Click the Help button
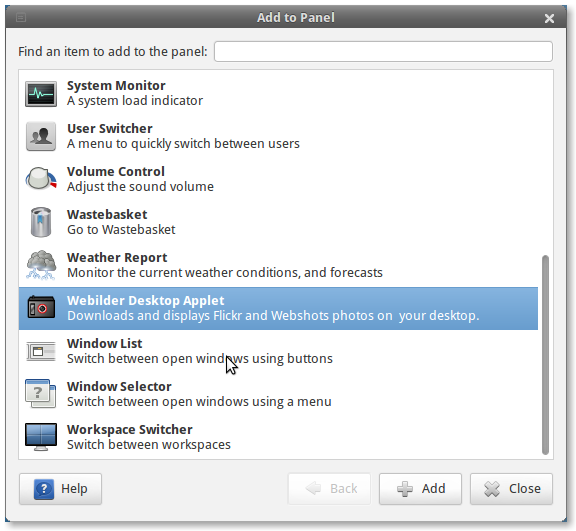Viewport: 576px width, 531px height. coord(60,489)
